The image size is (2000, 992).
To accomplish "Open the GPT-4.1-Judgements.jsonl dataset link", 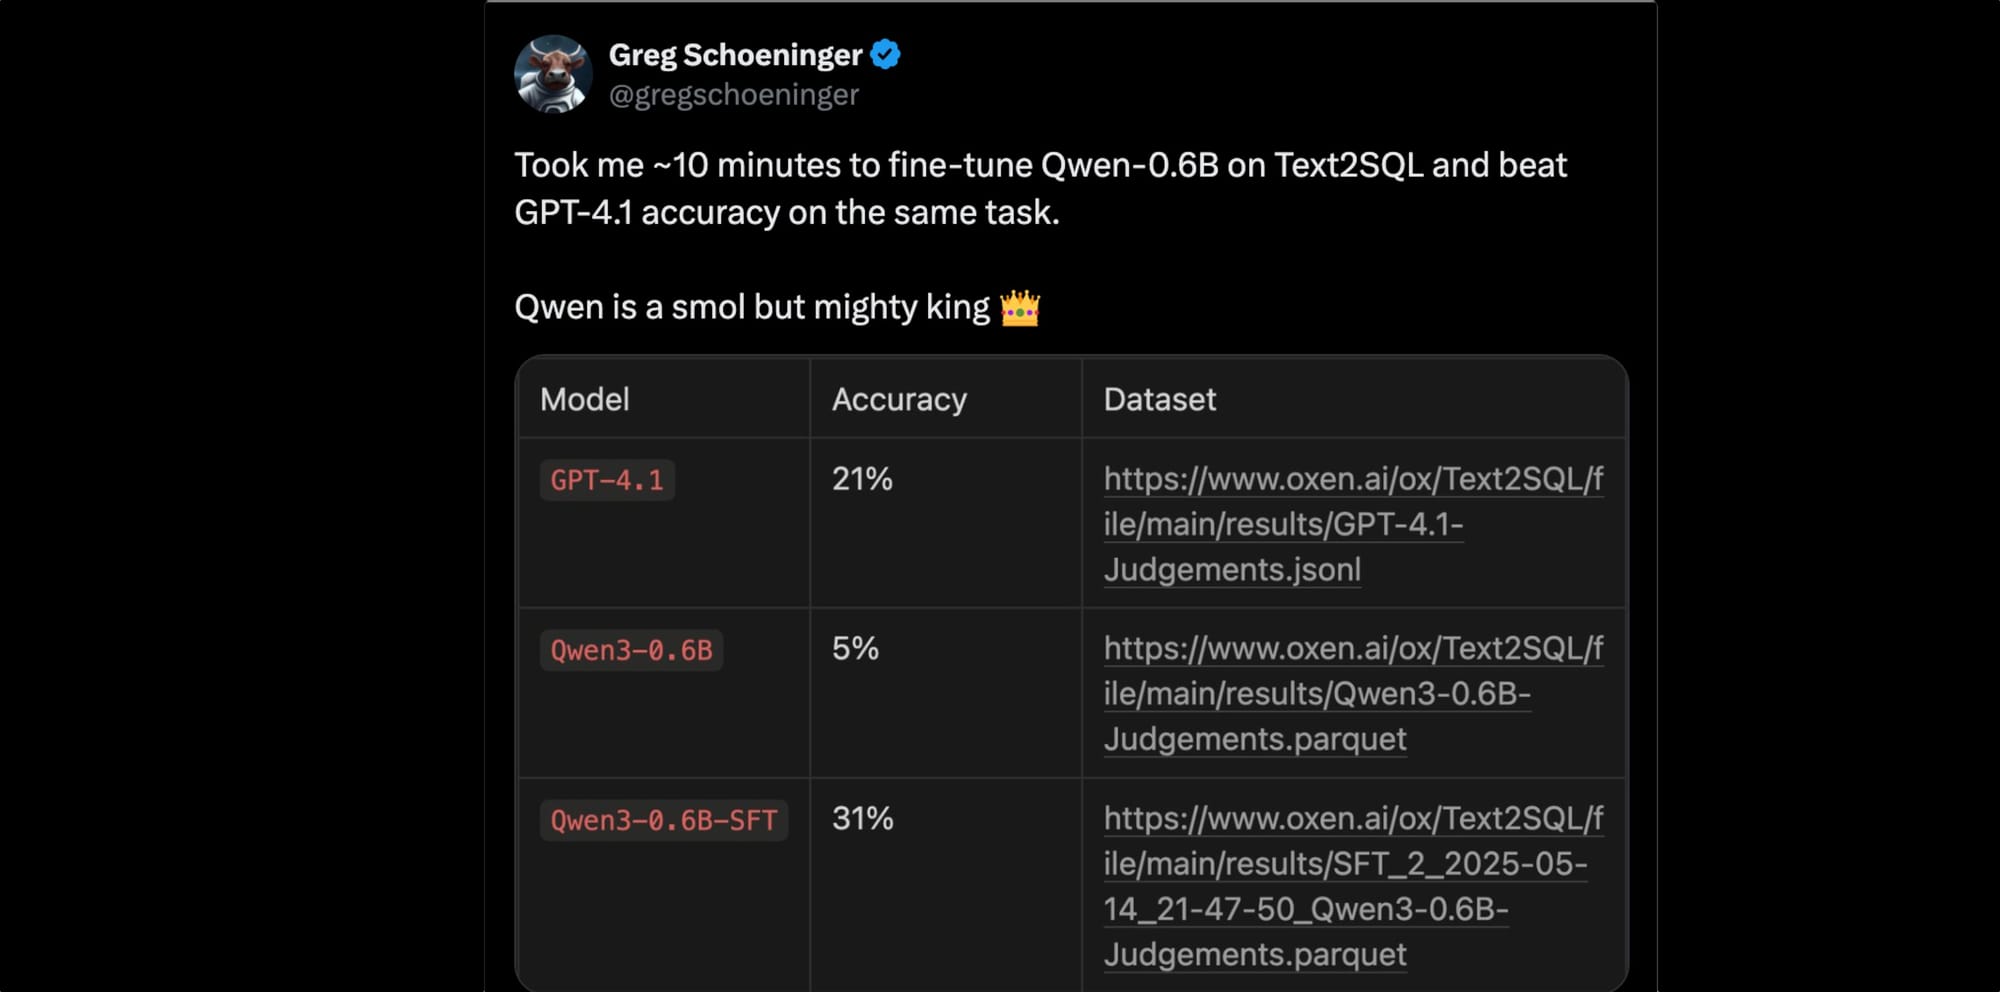I will click(x=1353, y=524).
